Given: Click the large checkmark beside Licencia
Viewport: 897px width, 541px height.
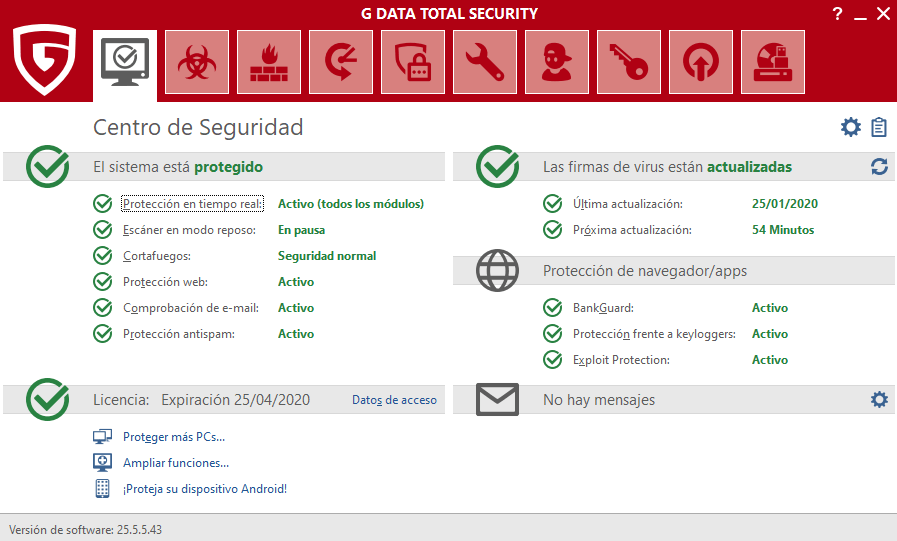Looking at the screenshot, I should [x=47, y=399].
